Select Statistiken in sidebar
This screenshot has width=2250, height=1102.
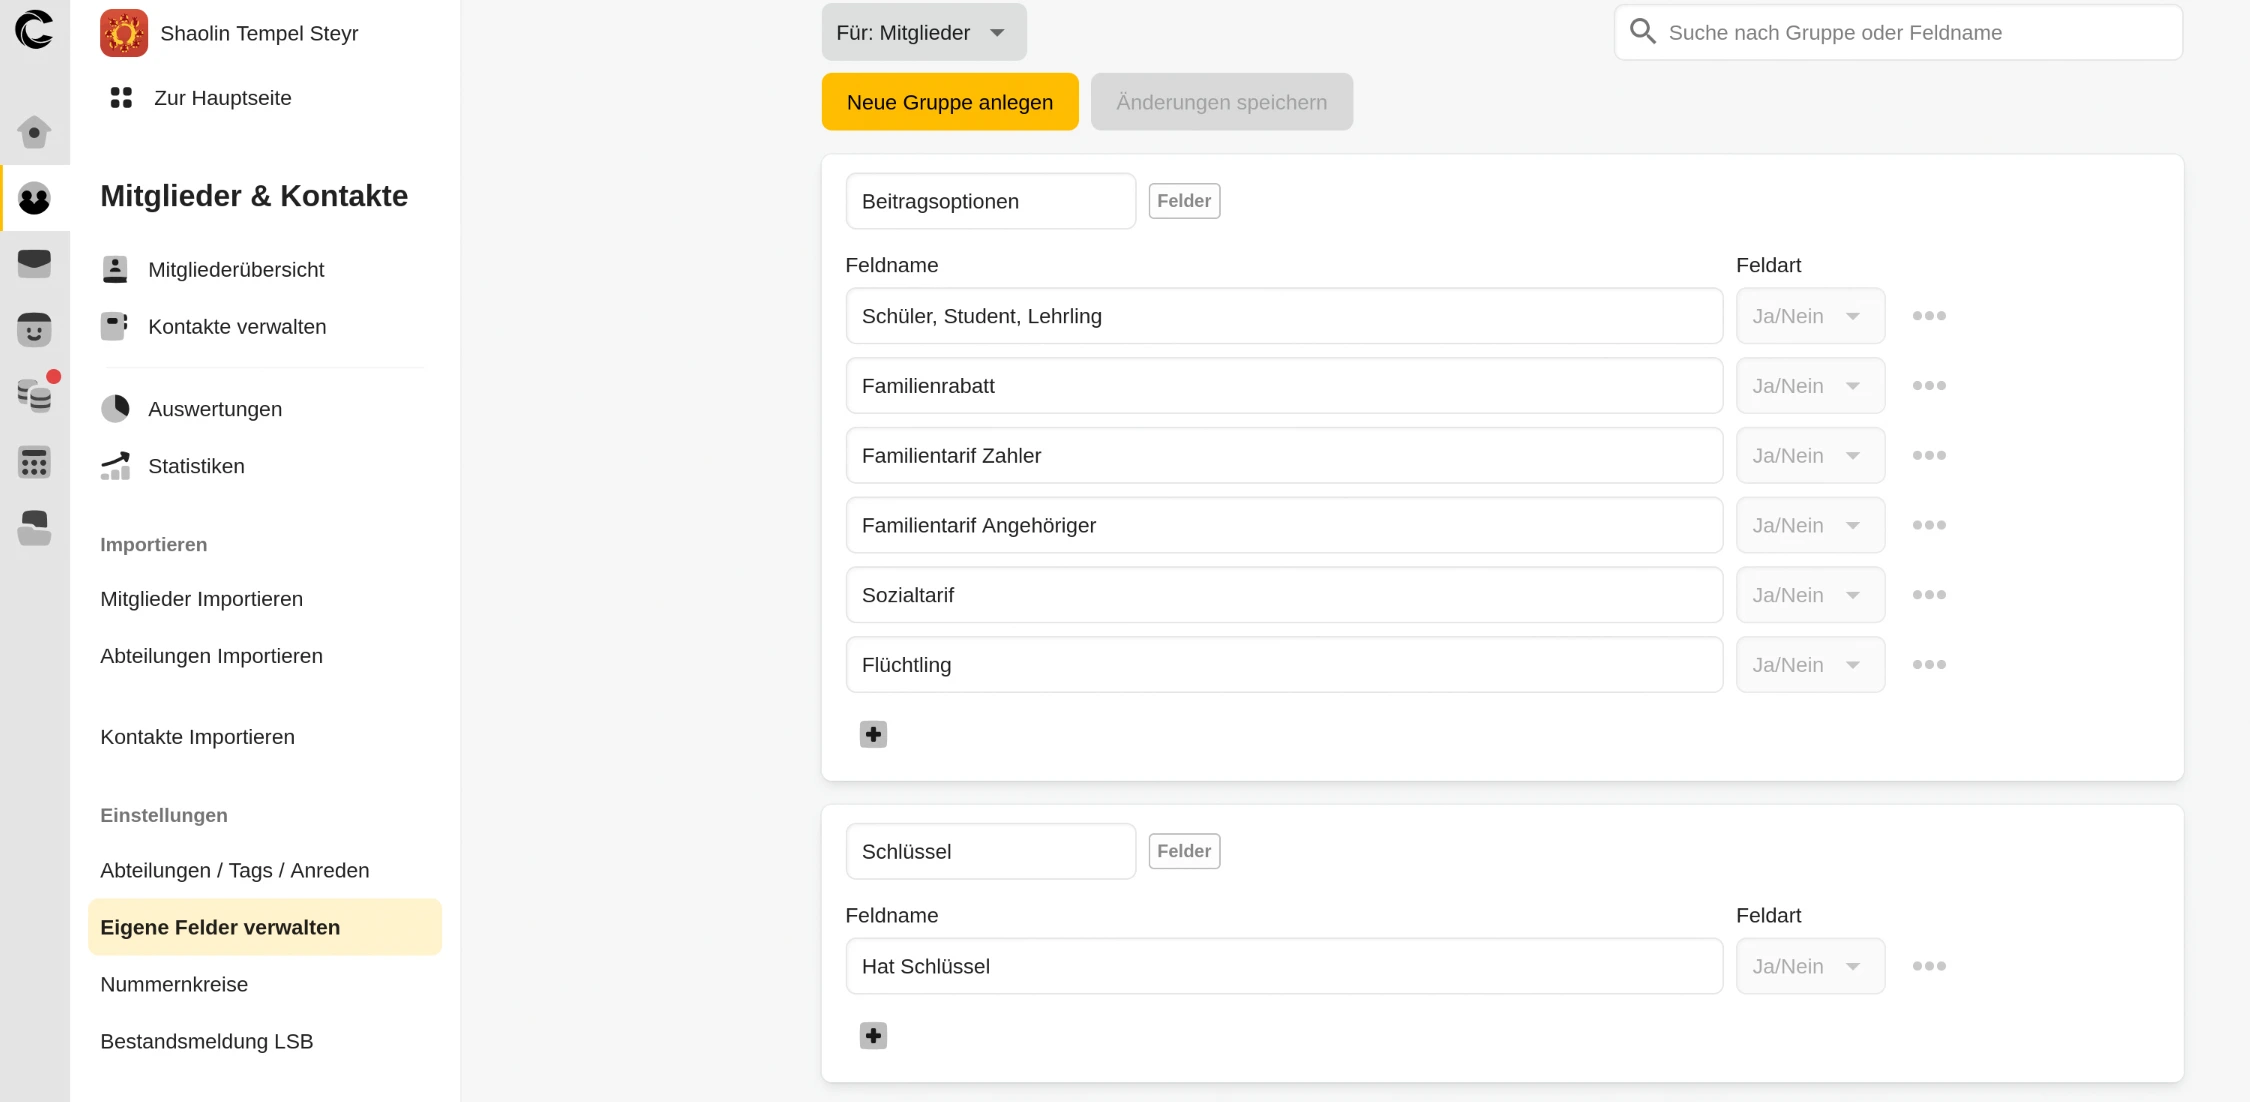196,466
